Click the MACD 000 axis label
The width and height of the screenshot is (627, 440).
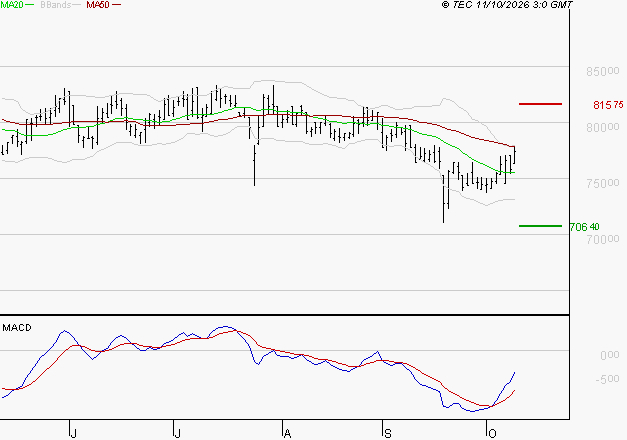click(610, 355)
